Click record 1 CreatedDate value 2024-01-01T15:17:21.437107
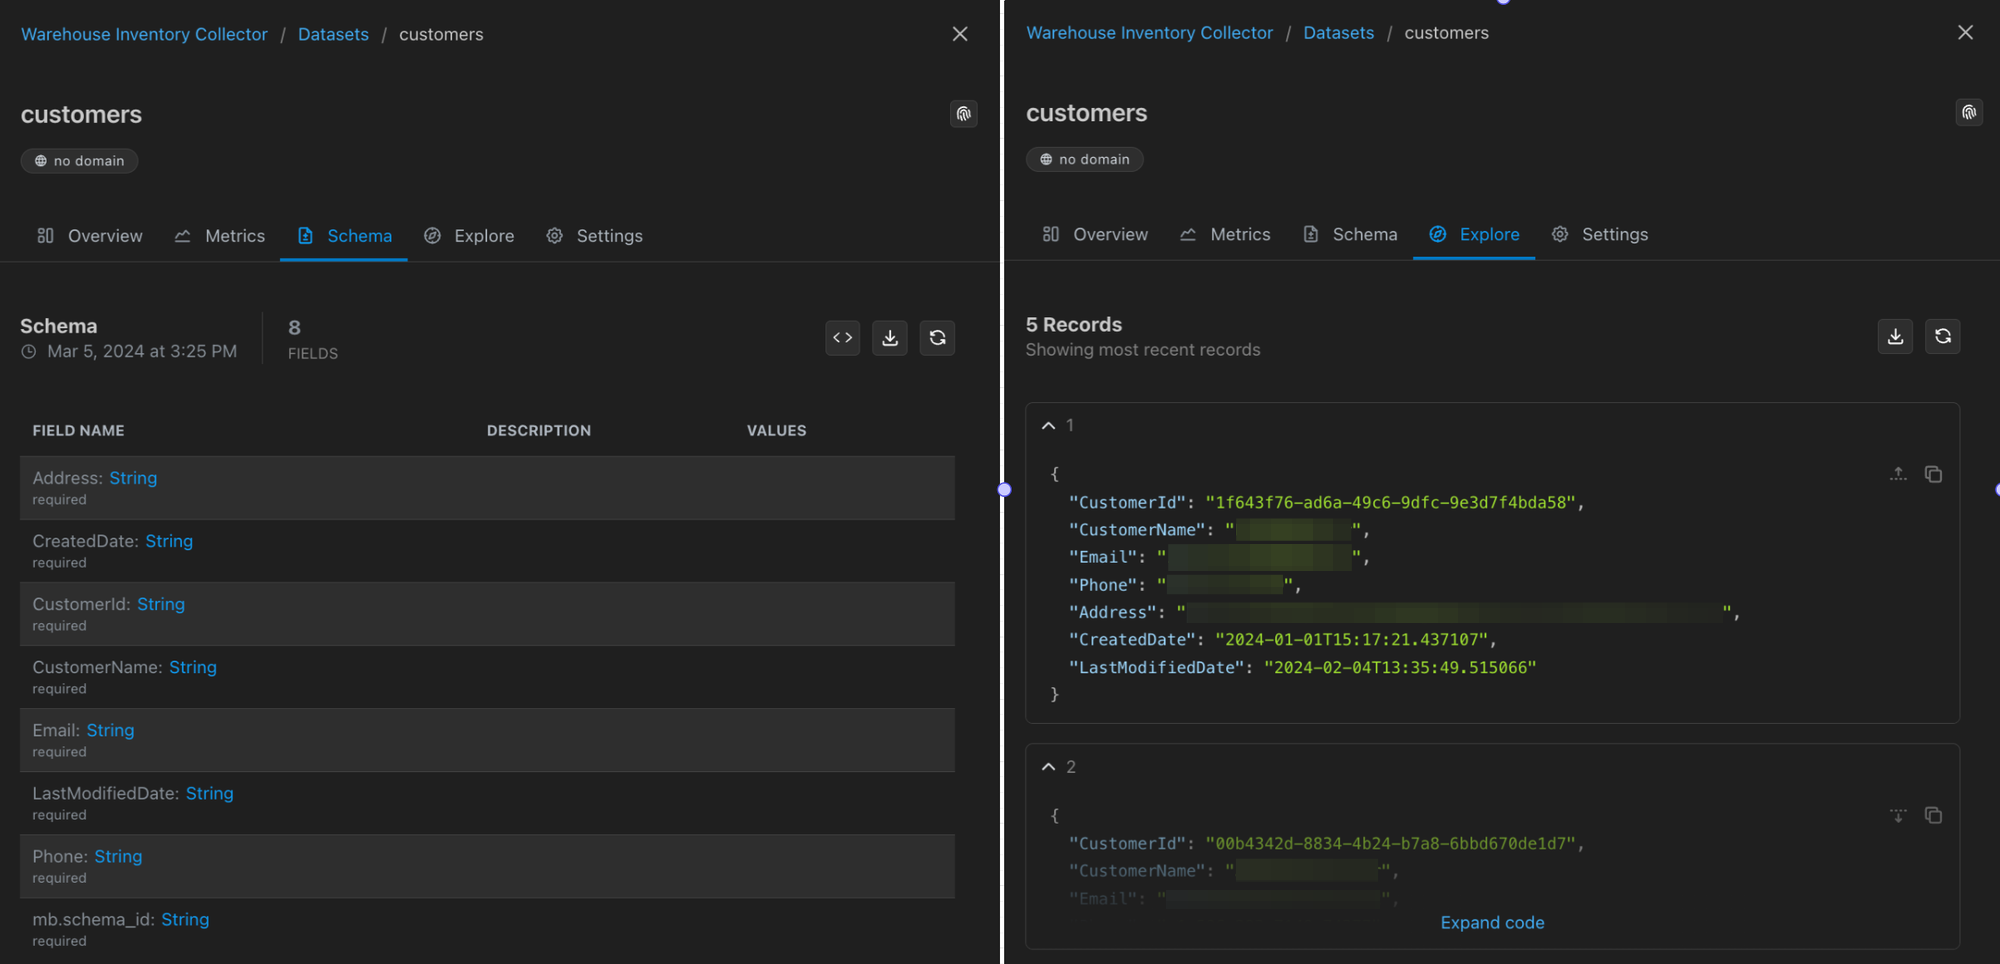The image size is (2000, 964). [x=1351, y=640]
